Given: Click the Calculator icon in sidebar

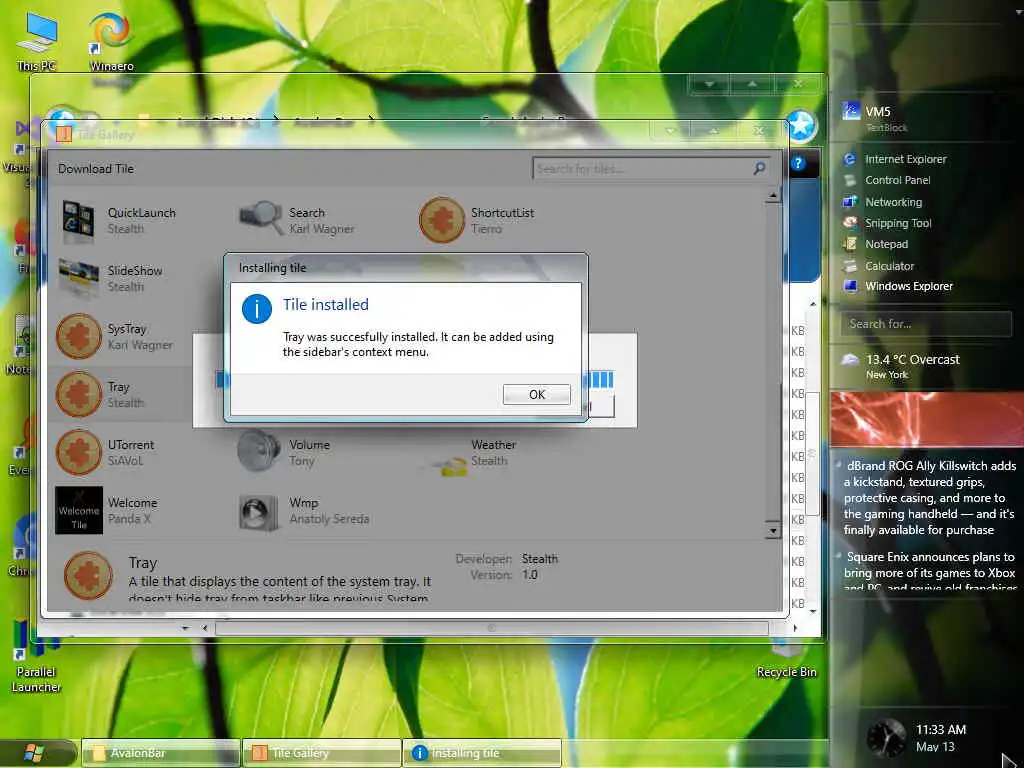Looking at the screenshot, I should click(850, 266).
